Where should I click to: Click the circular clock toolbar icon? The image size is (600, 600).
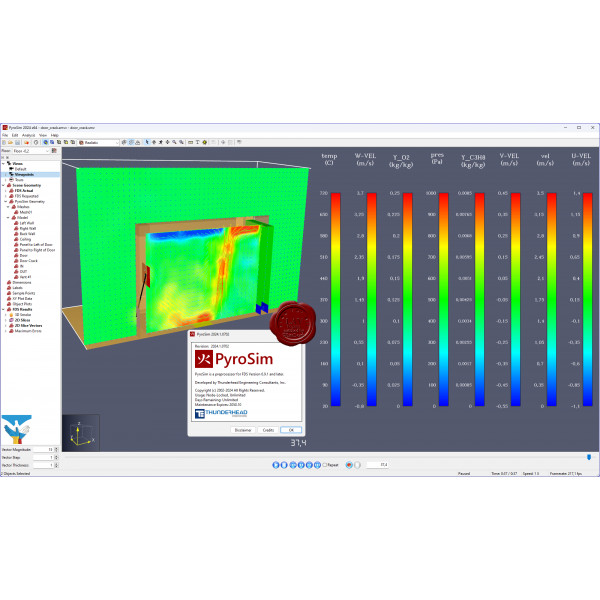coord(36,142)
